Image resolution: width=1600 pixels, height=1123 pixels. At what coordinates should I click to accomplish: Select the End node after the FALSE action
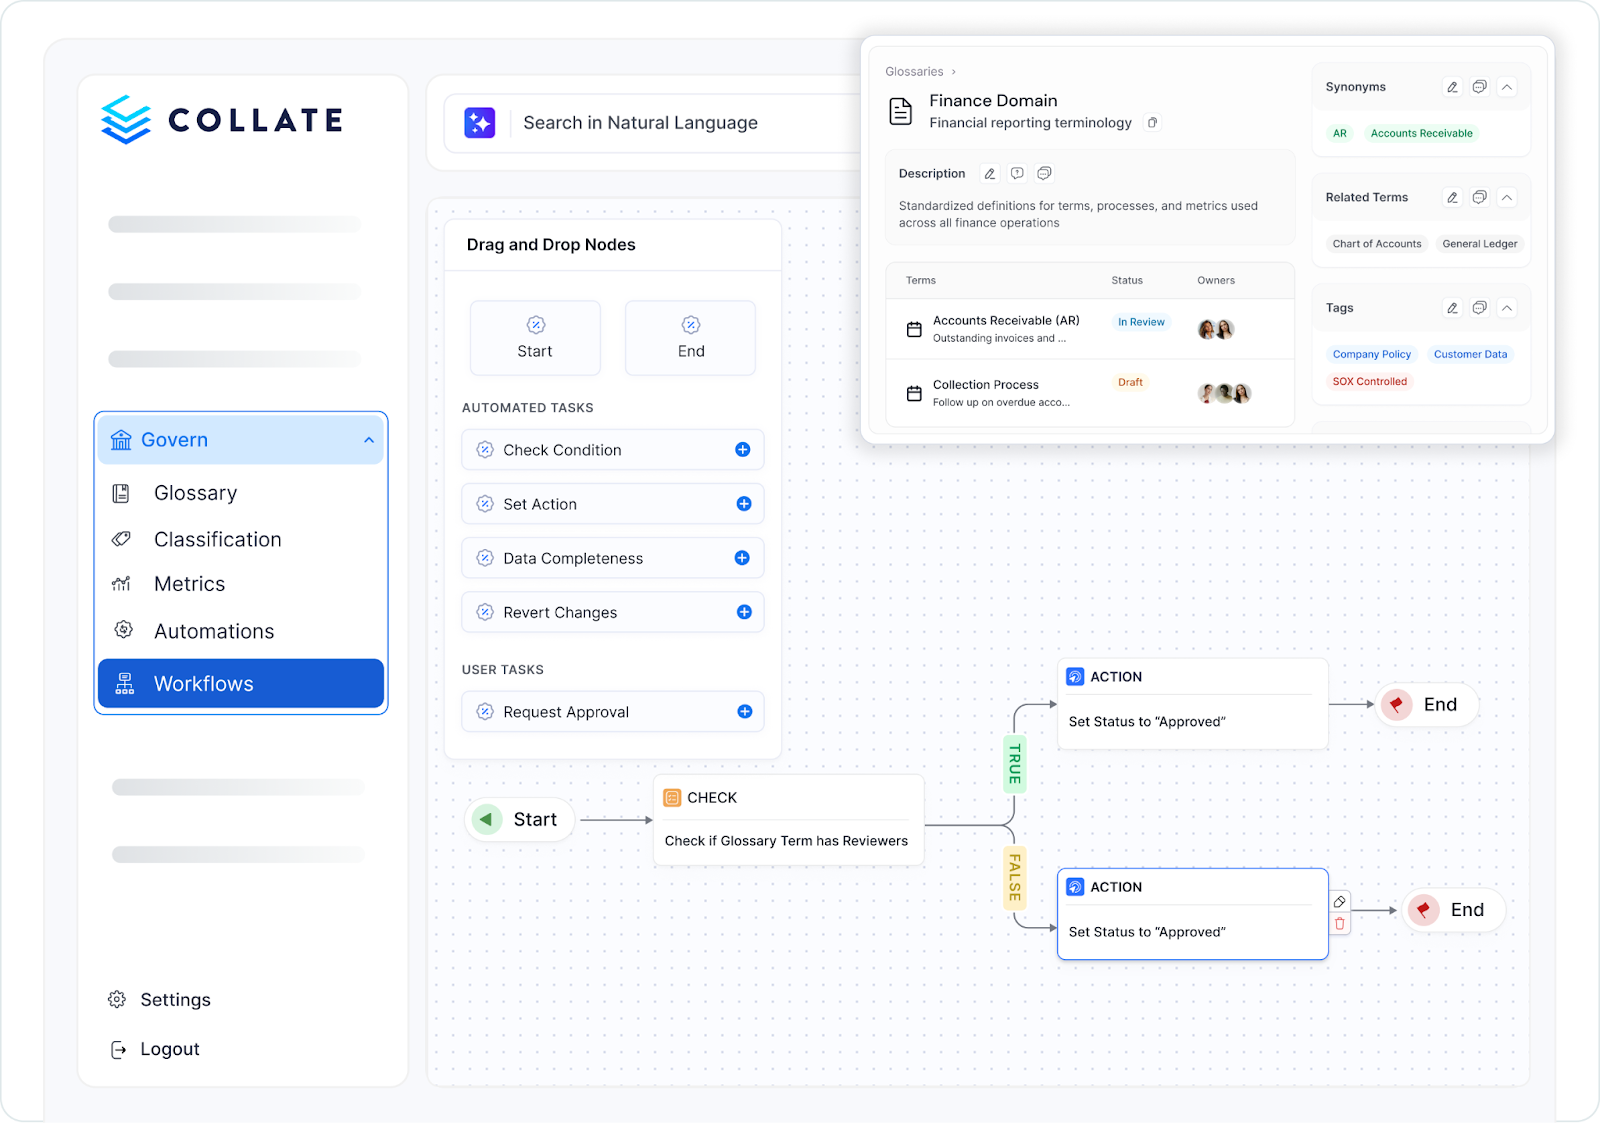pos(1454,910)
